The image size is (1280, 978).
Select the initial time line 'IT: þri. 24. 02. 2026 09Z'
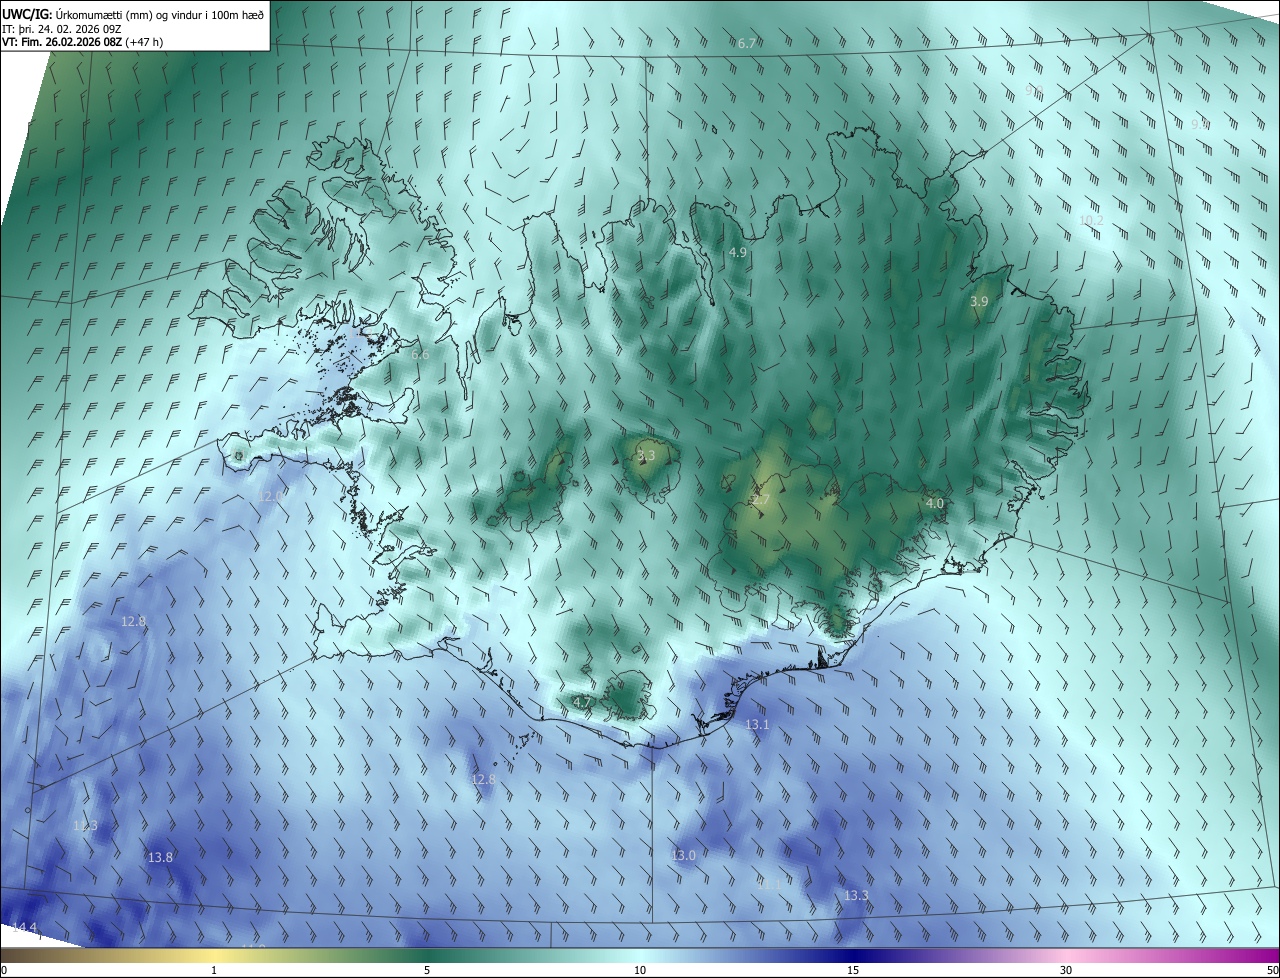point(63,29)
